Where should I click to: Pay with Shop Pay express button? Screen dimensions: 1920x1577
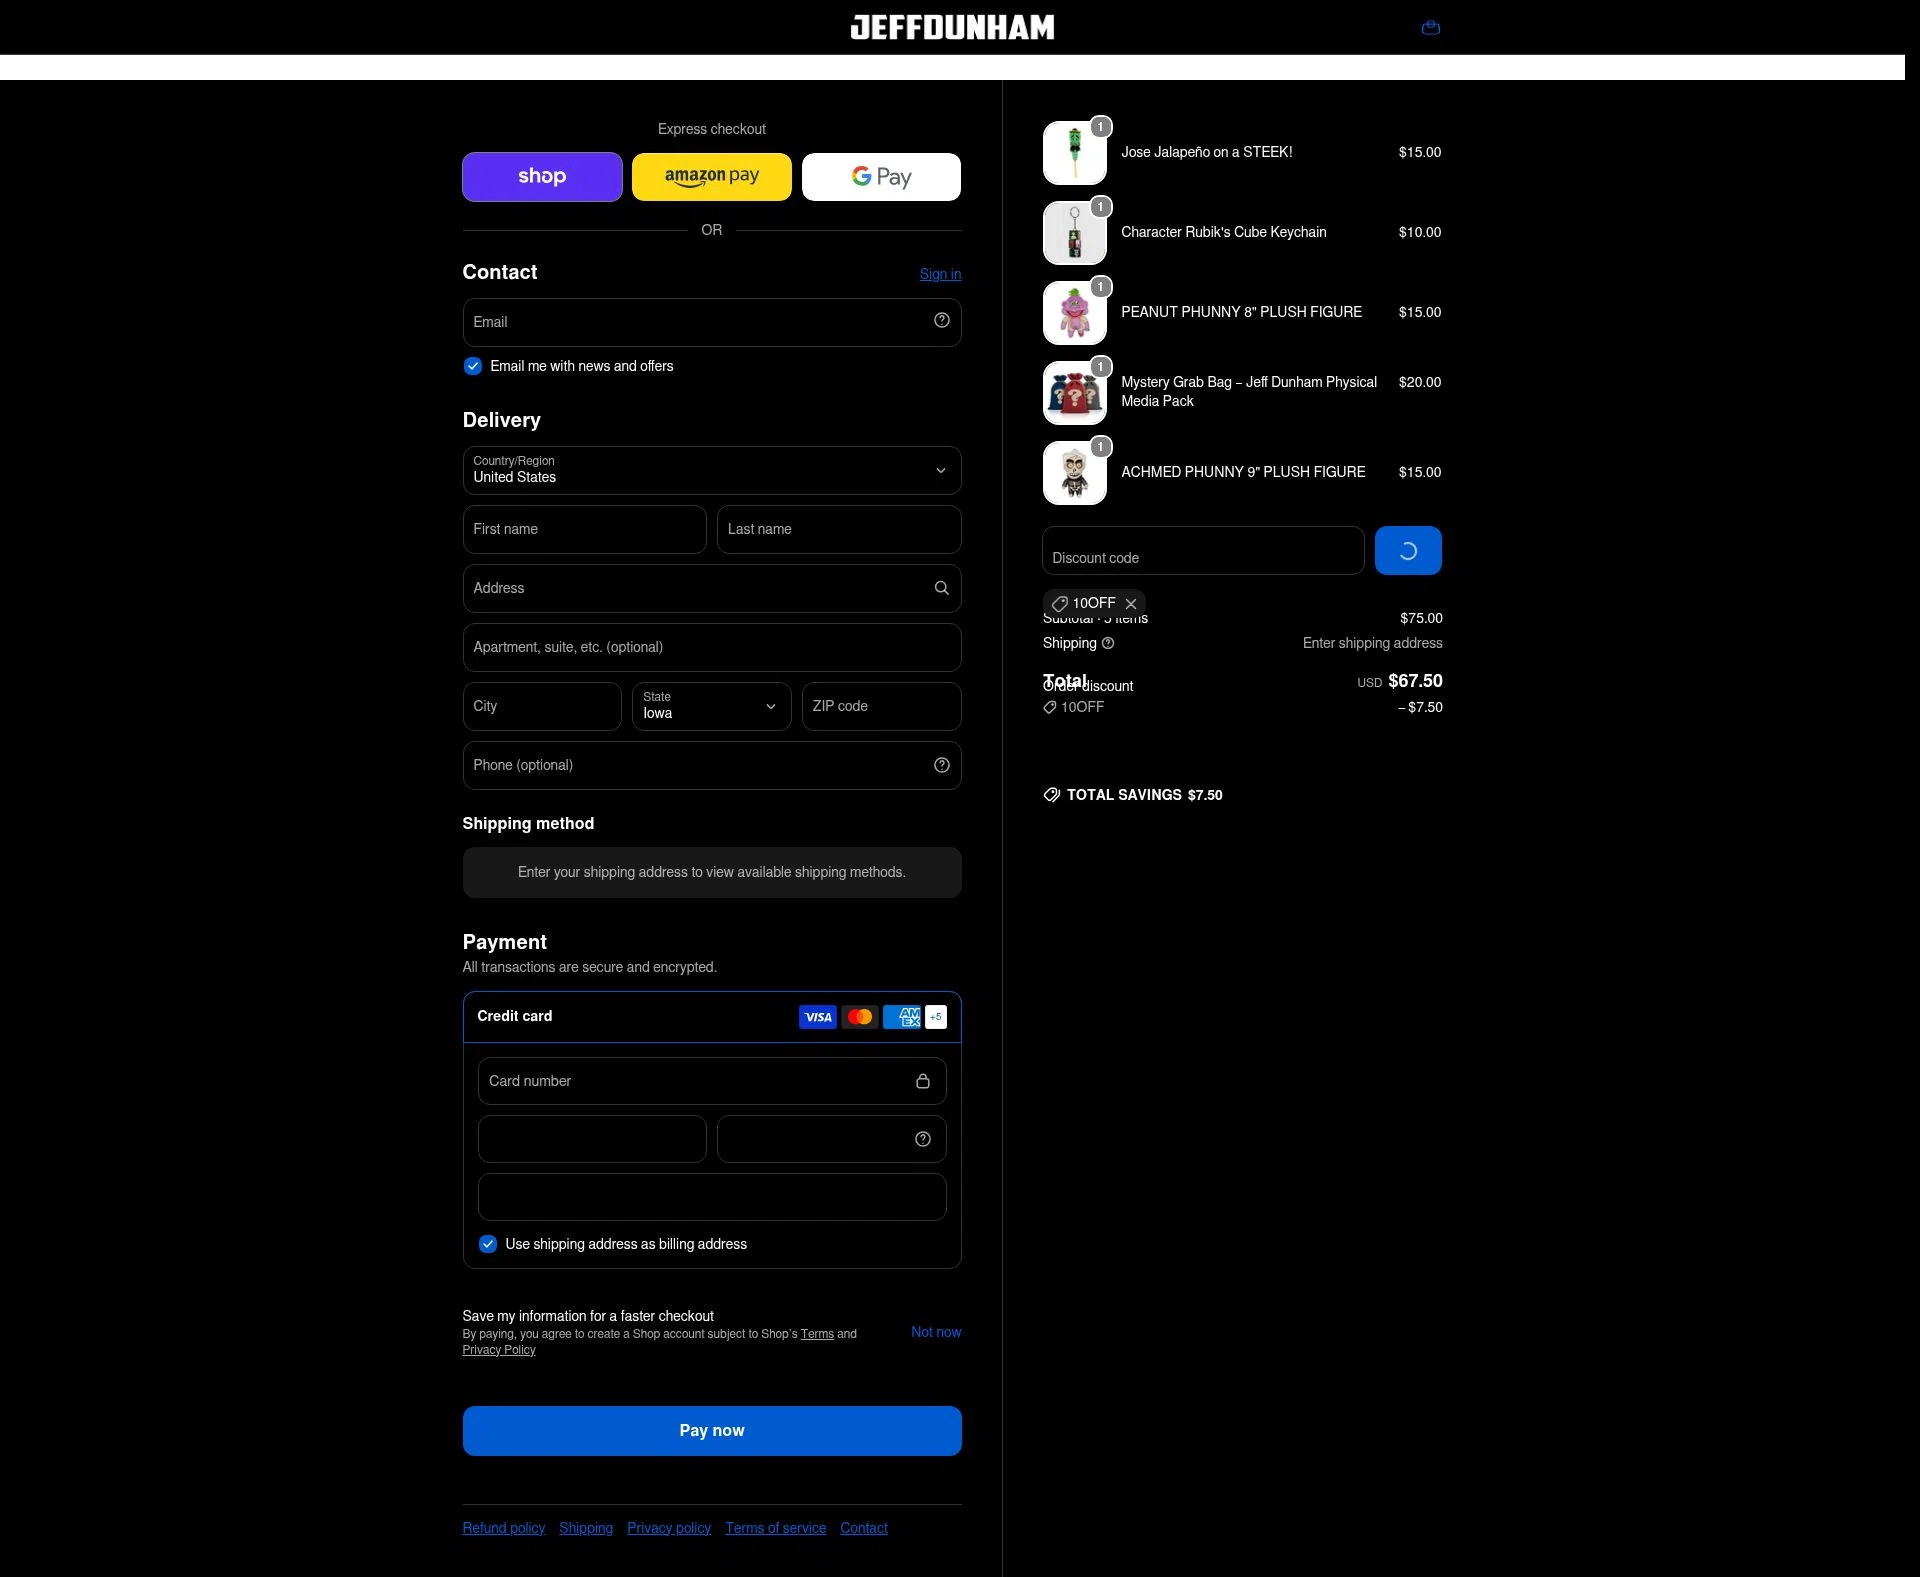click(x=542, y=177)
